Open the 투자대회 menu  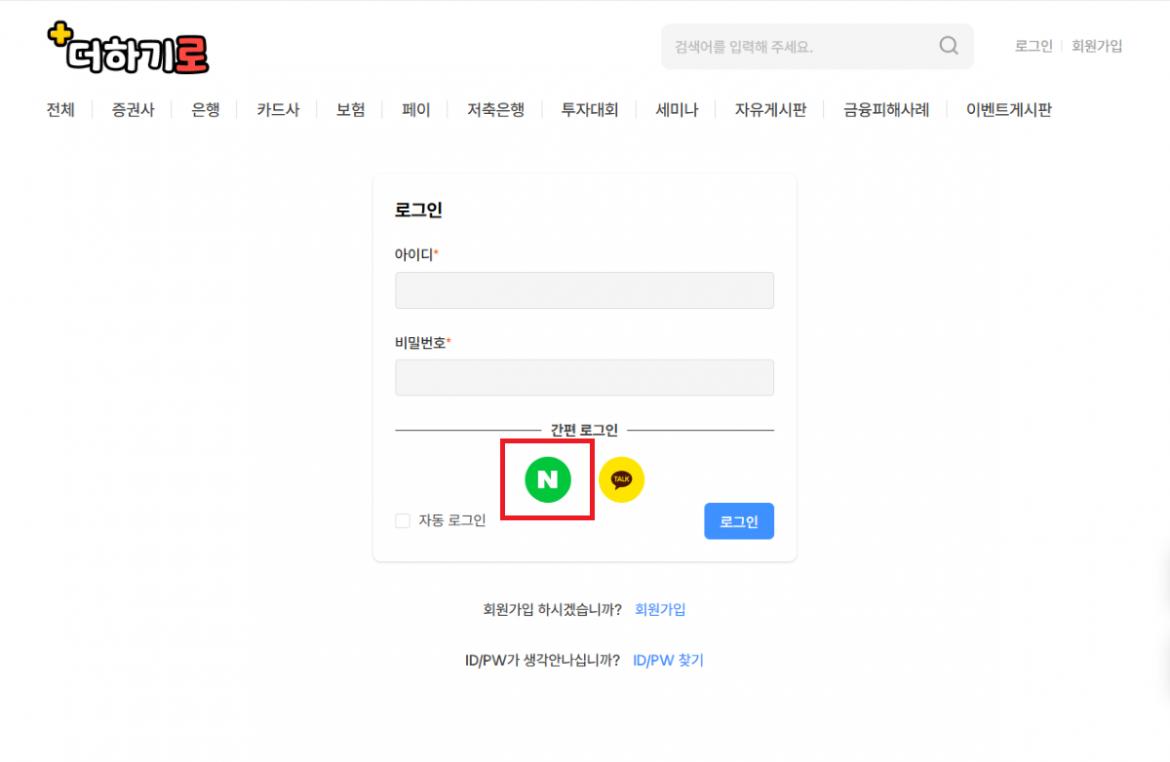pyautogui.click(x=589, y=110)
